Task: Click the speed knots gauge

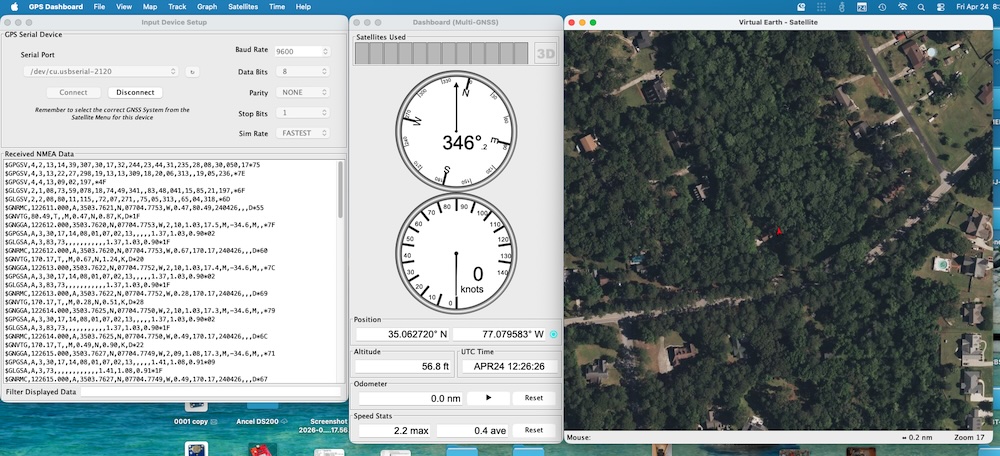Action: [456, 254]
